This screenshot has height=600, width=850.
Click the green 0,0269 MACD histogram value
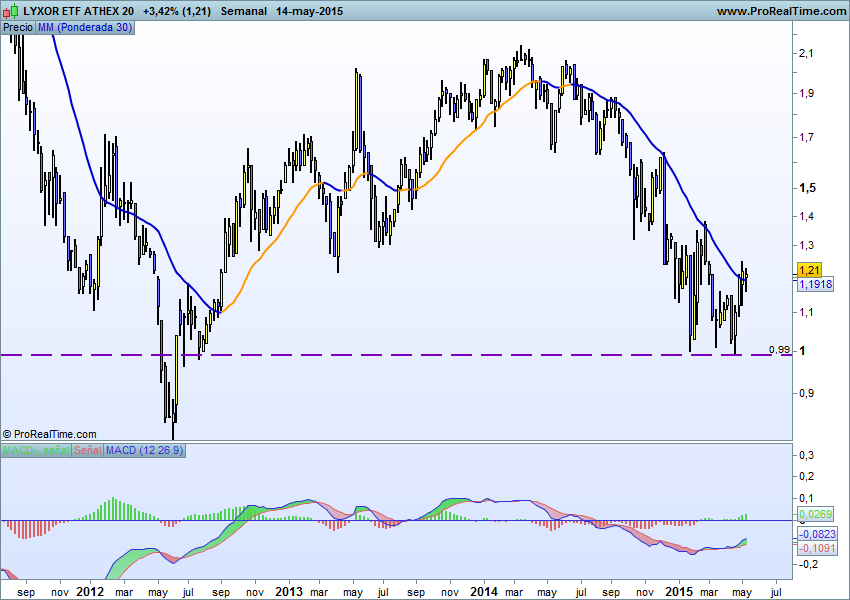813,514
